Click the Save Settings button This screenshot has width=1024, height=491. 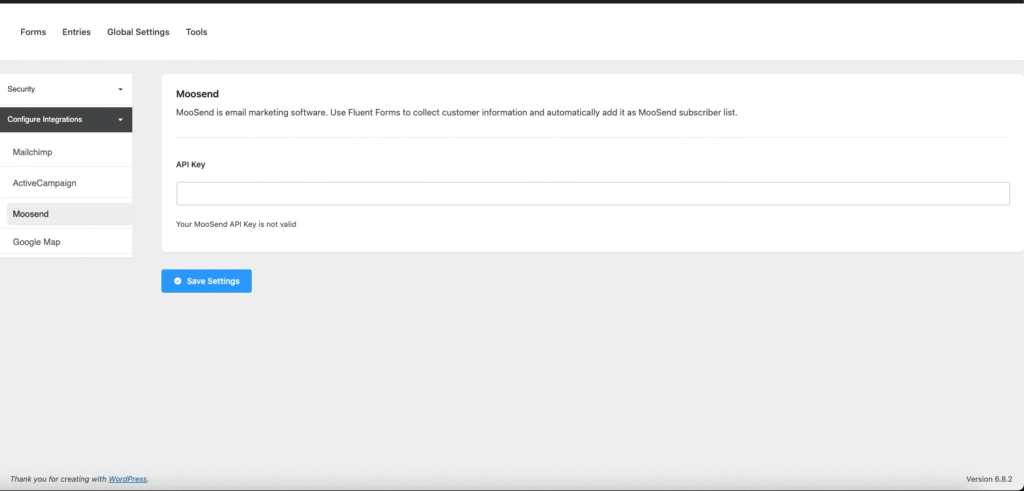[206, 281]
